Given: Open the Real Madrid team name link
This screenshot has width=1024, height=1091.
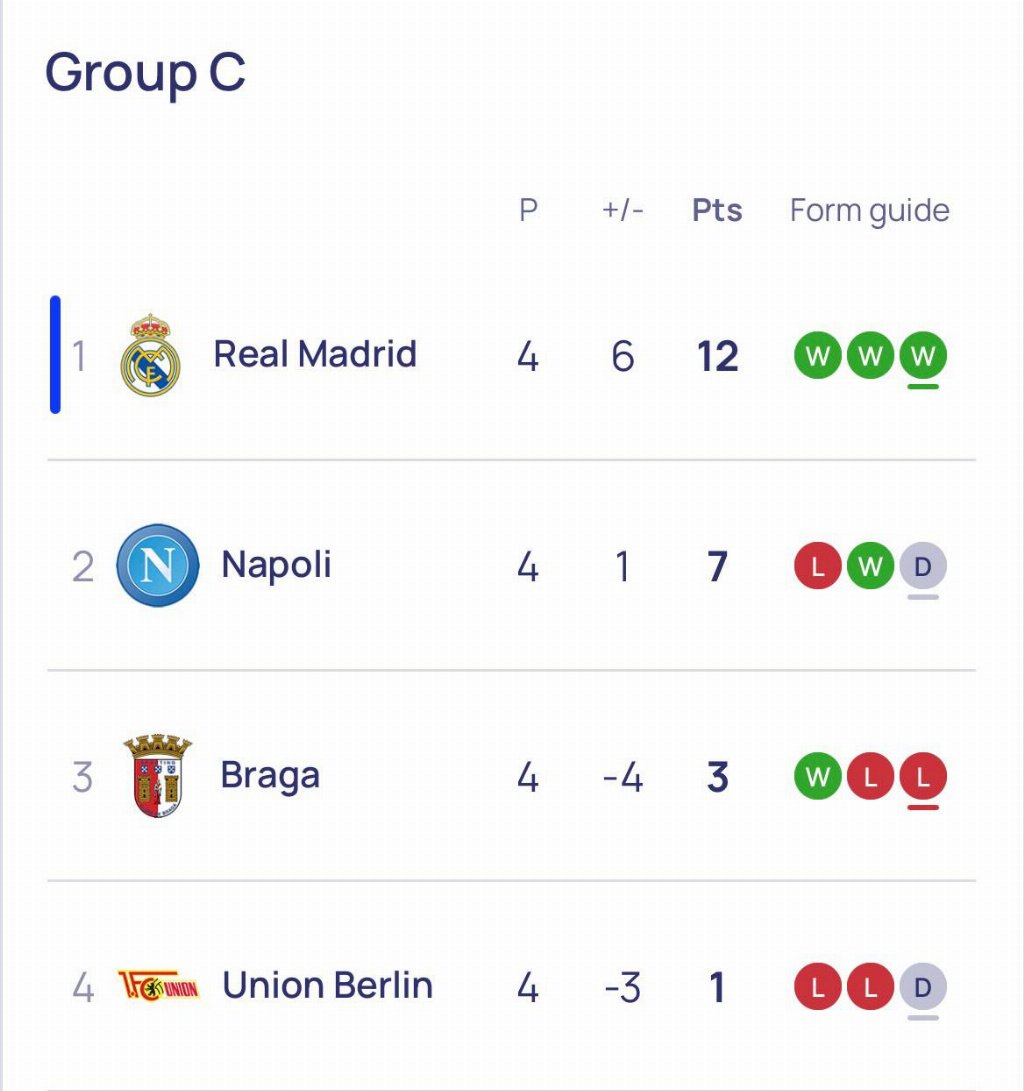Looking at the screenshot, I should pyautogui.click(x=315, y=354).
